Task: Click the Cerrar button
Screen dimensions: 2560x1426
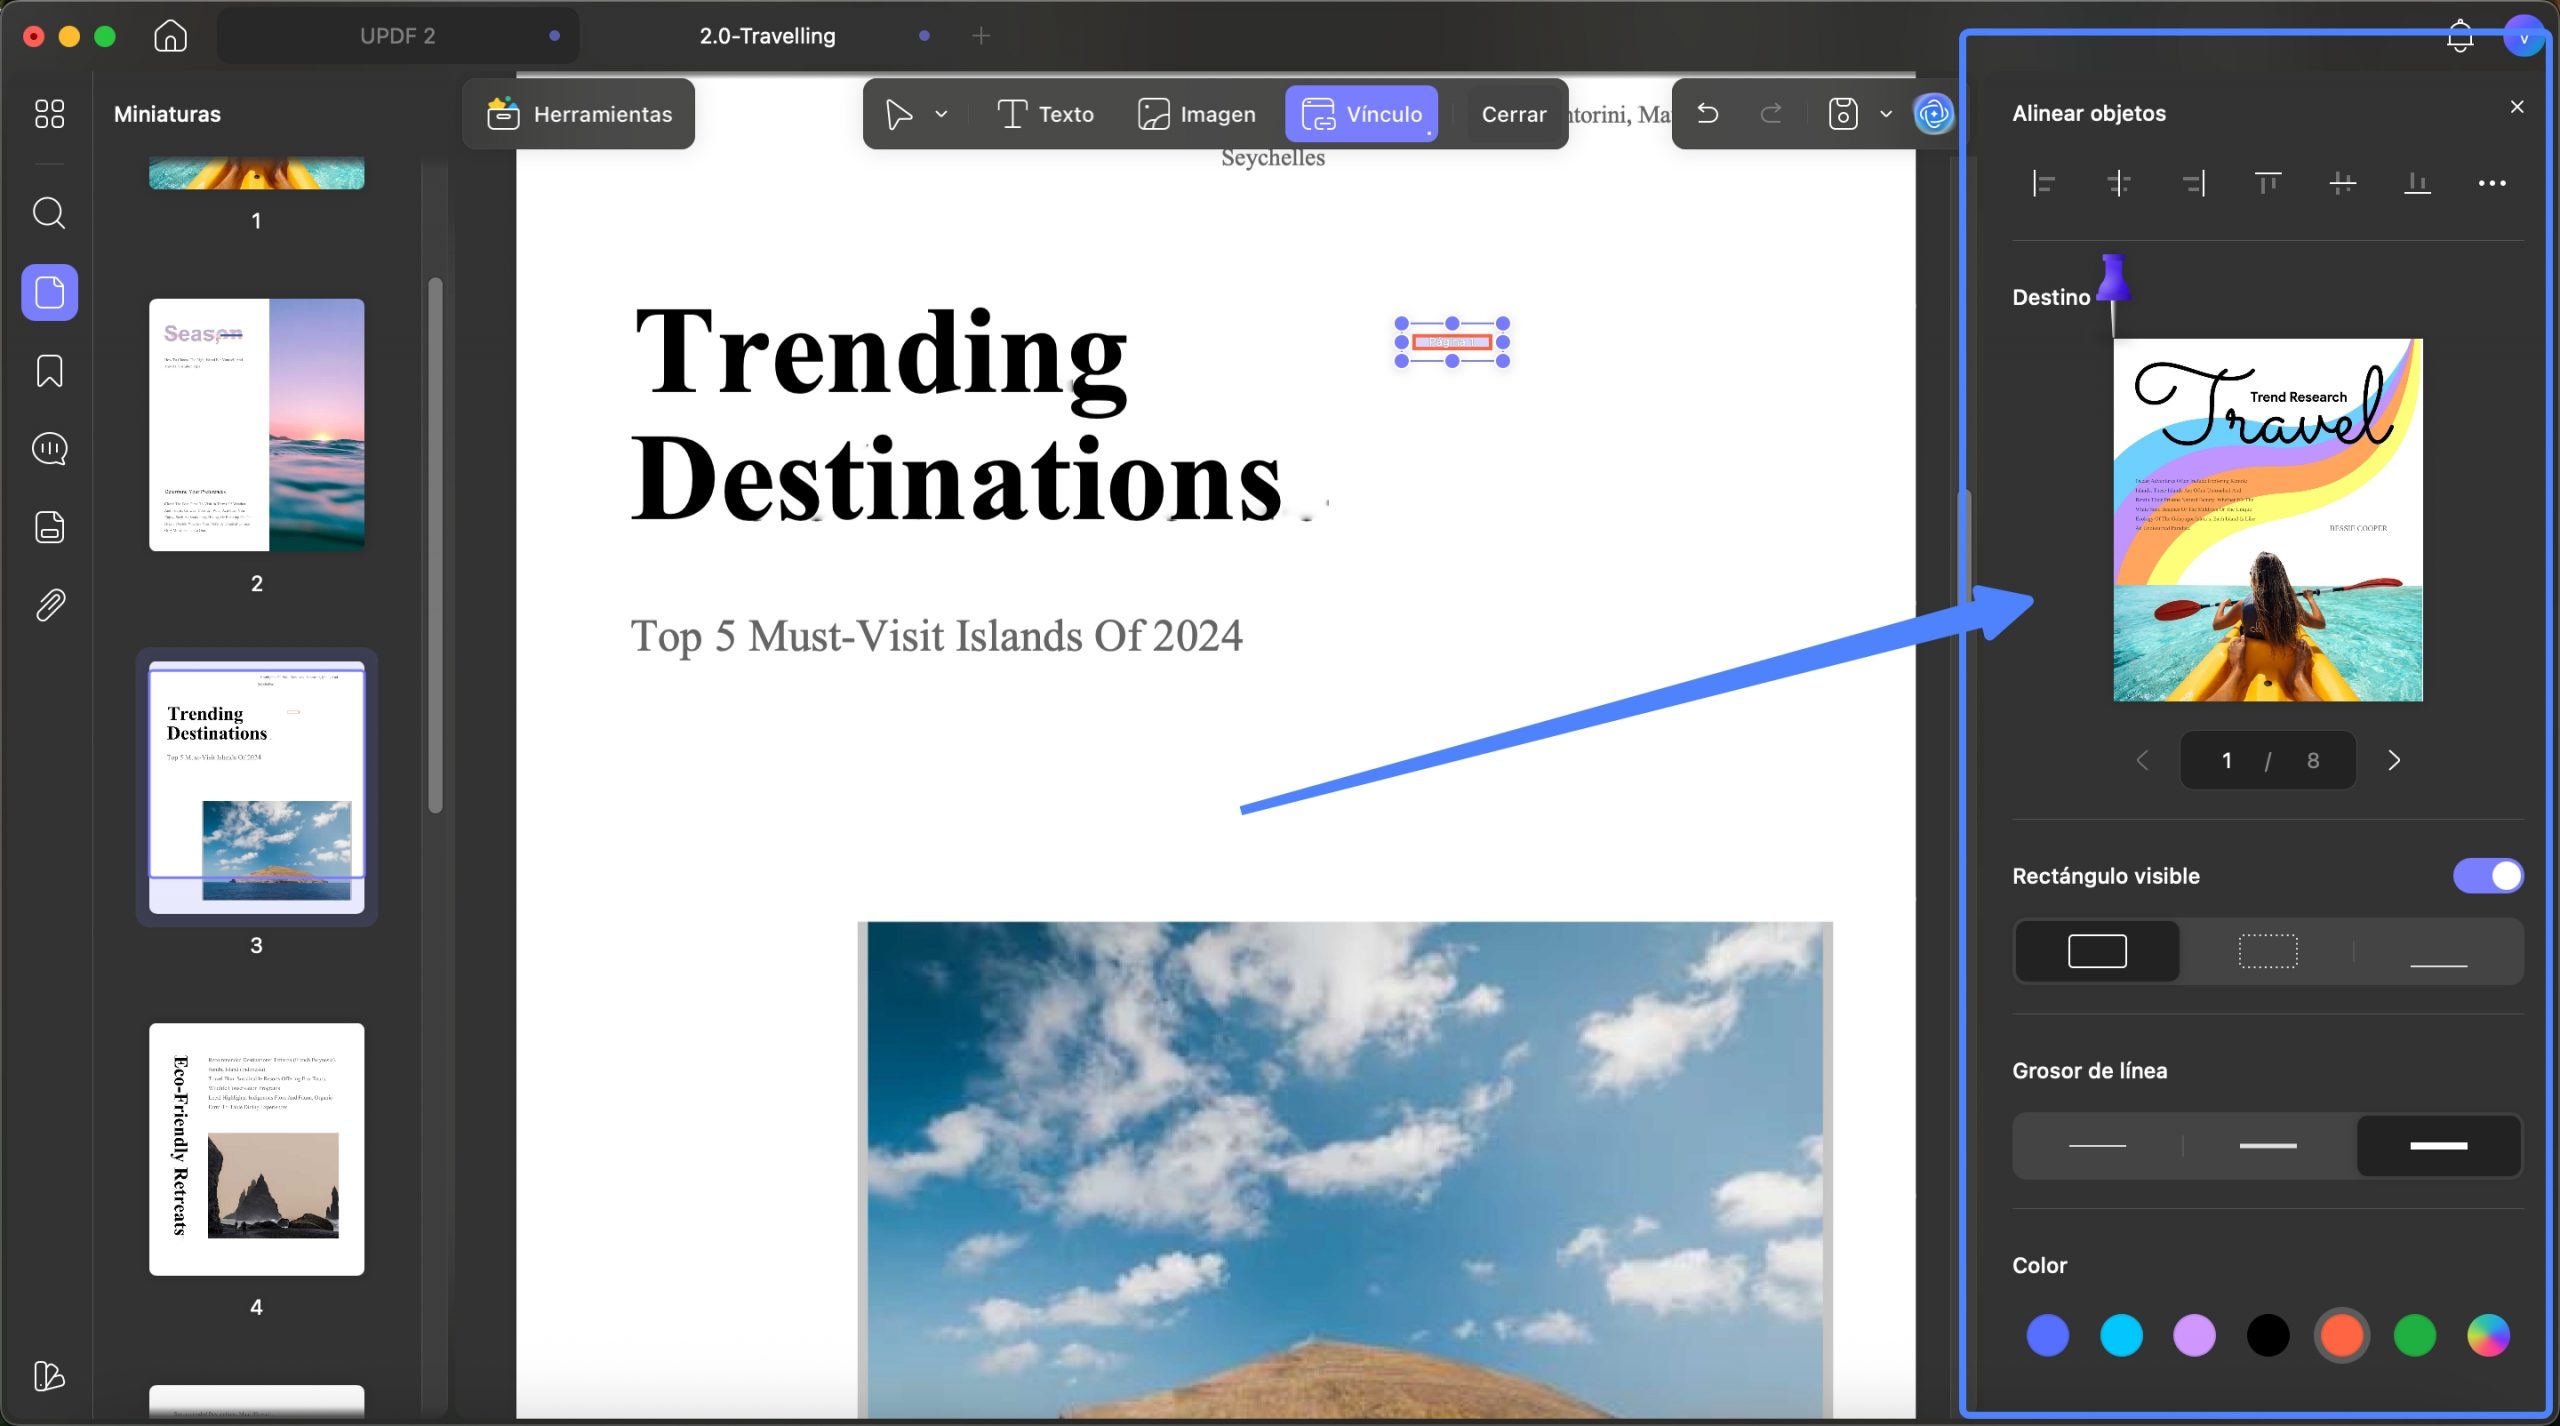Action: pyautogui.click(x=1513, y=114)
